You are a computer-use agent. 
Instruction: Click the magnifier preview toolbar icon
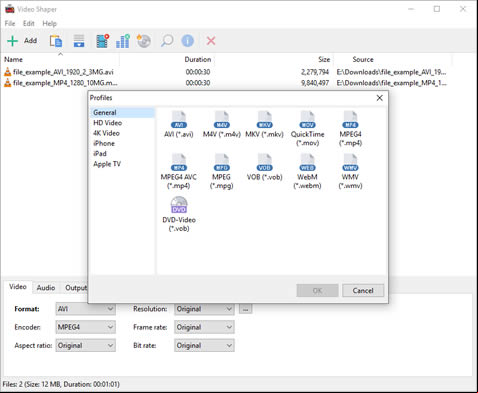click(167, 41)
